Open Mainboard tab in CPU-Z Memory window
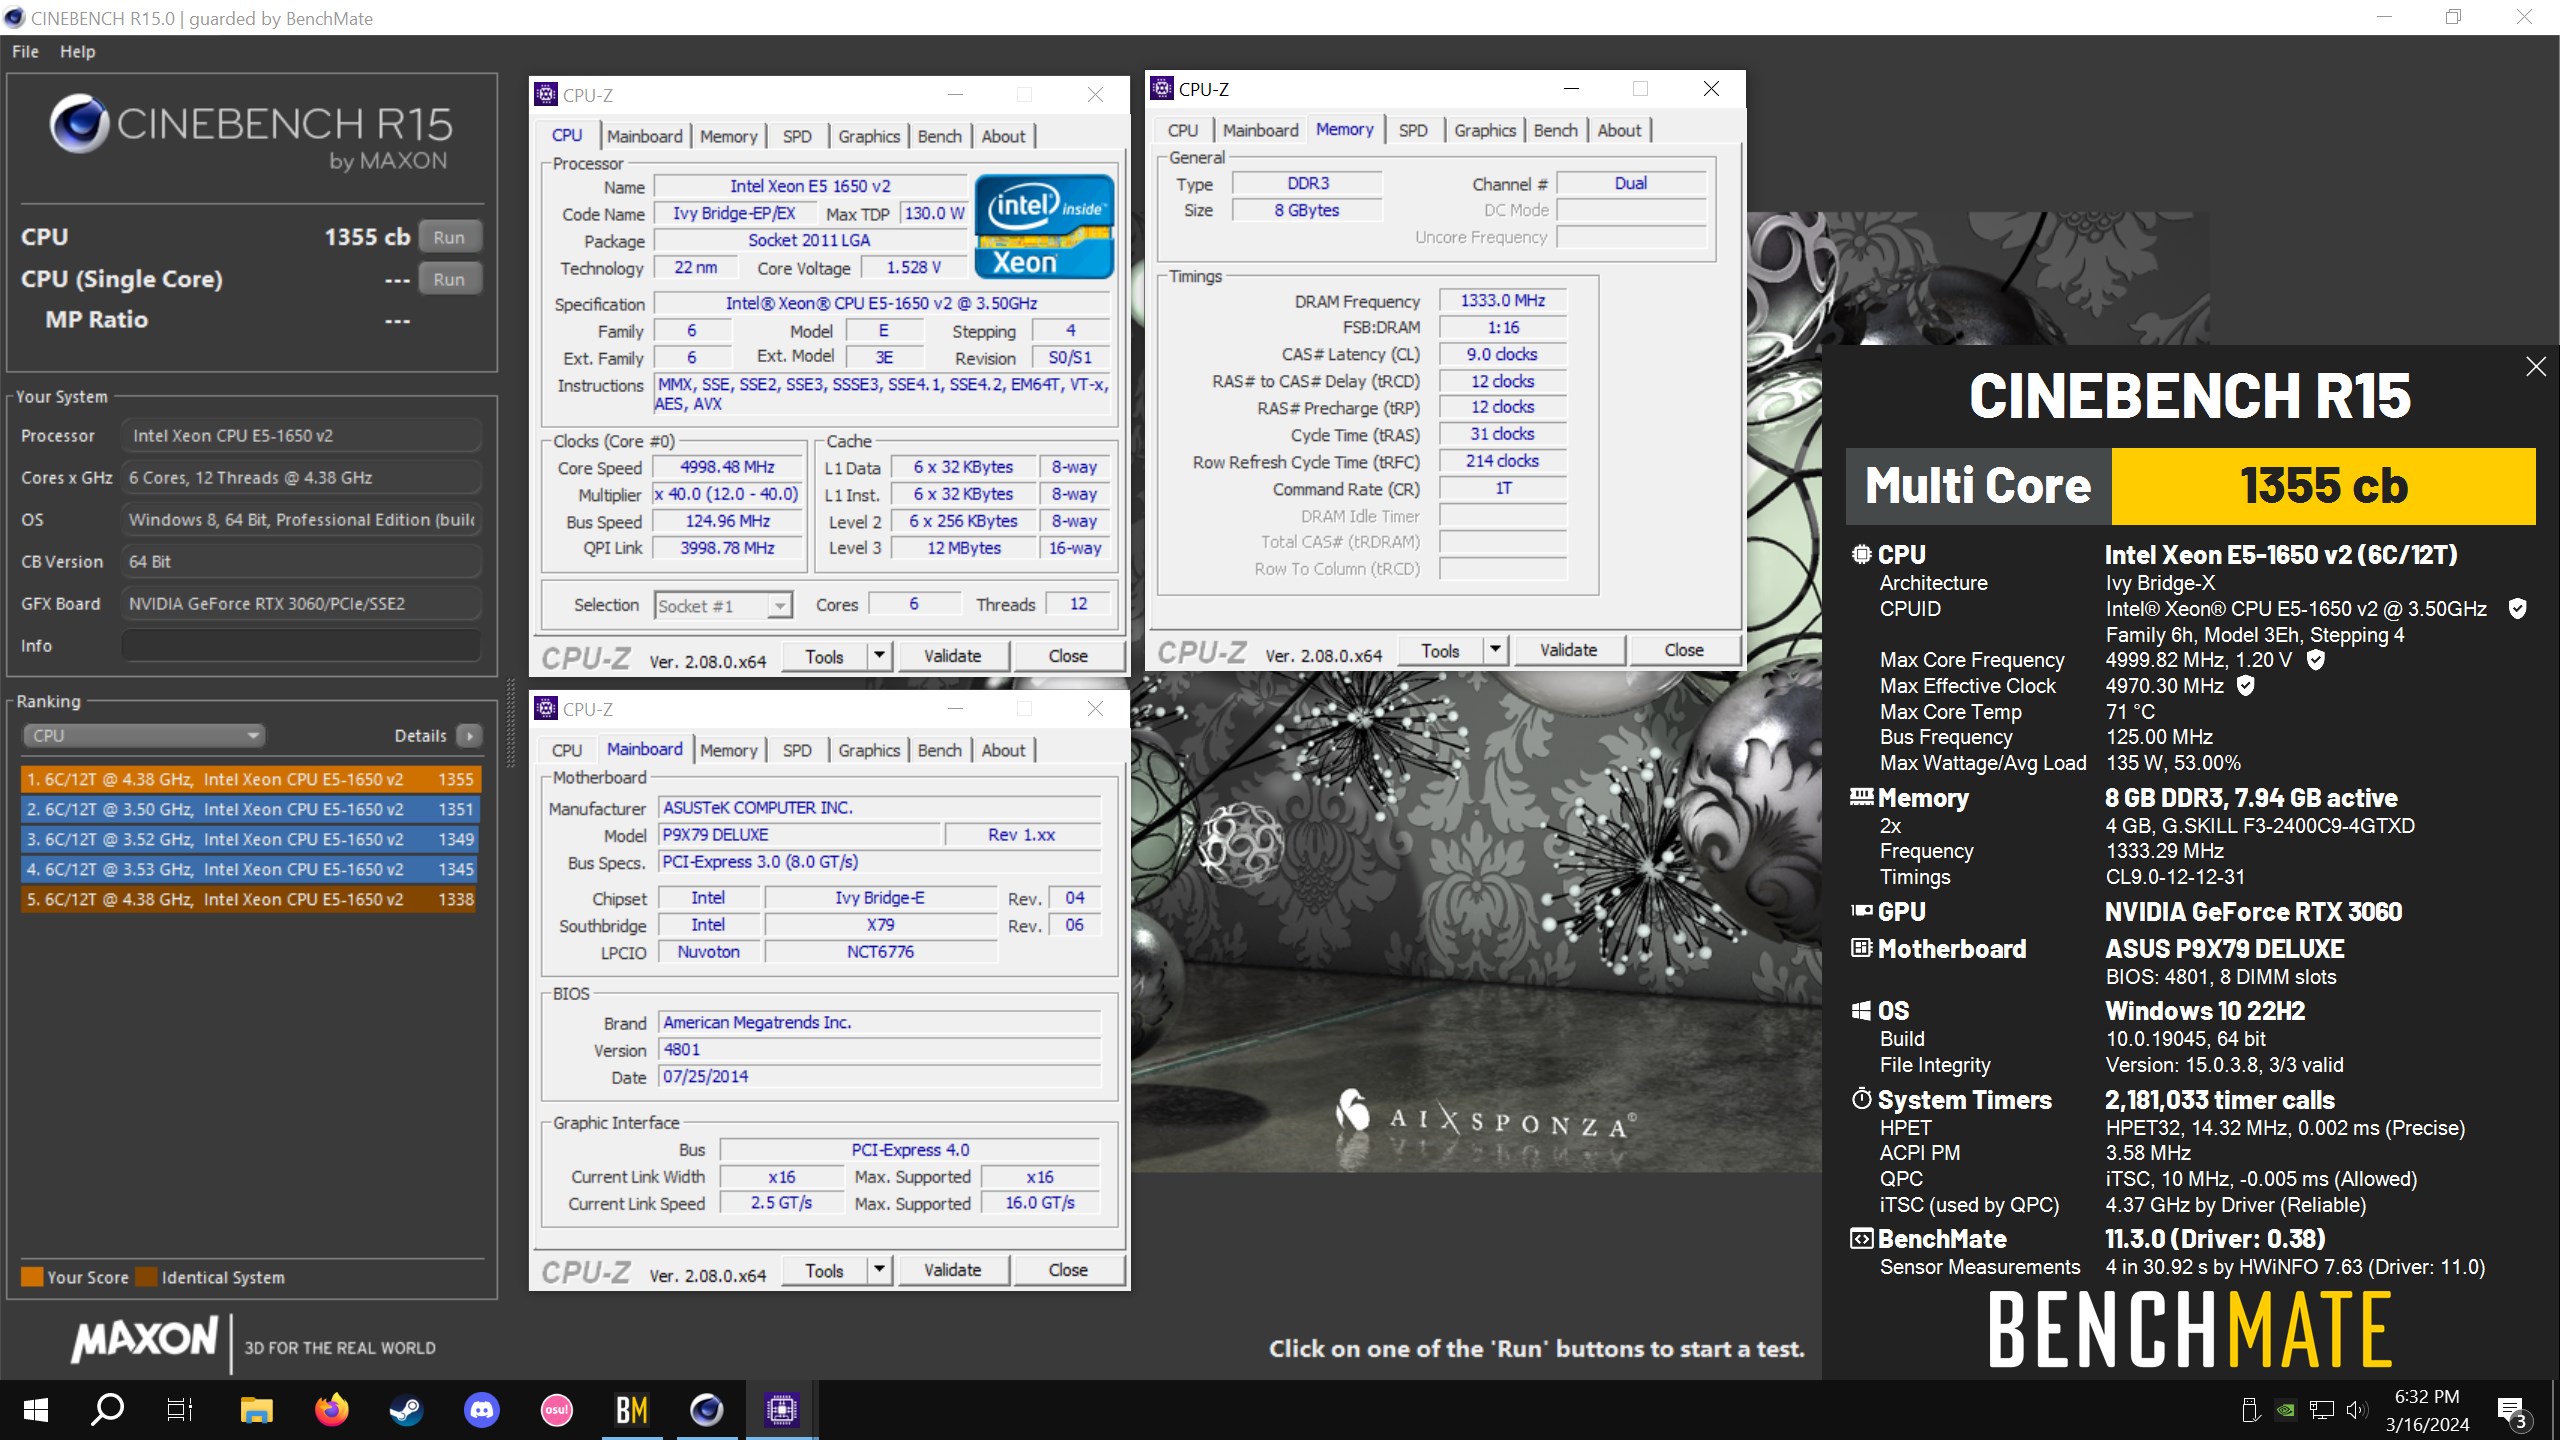The width and height of the screenshot is (2560, 1440). (1260, 130)
